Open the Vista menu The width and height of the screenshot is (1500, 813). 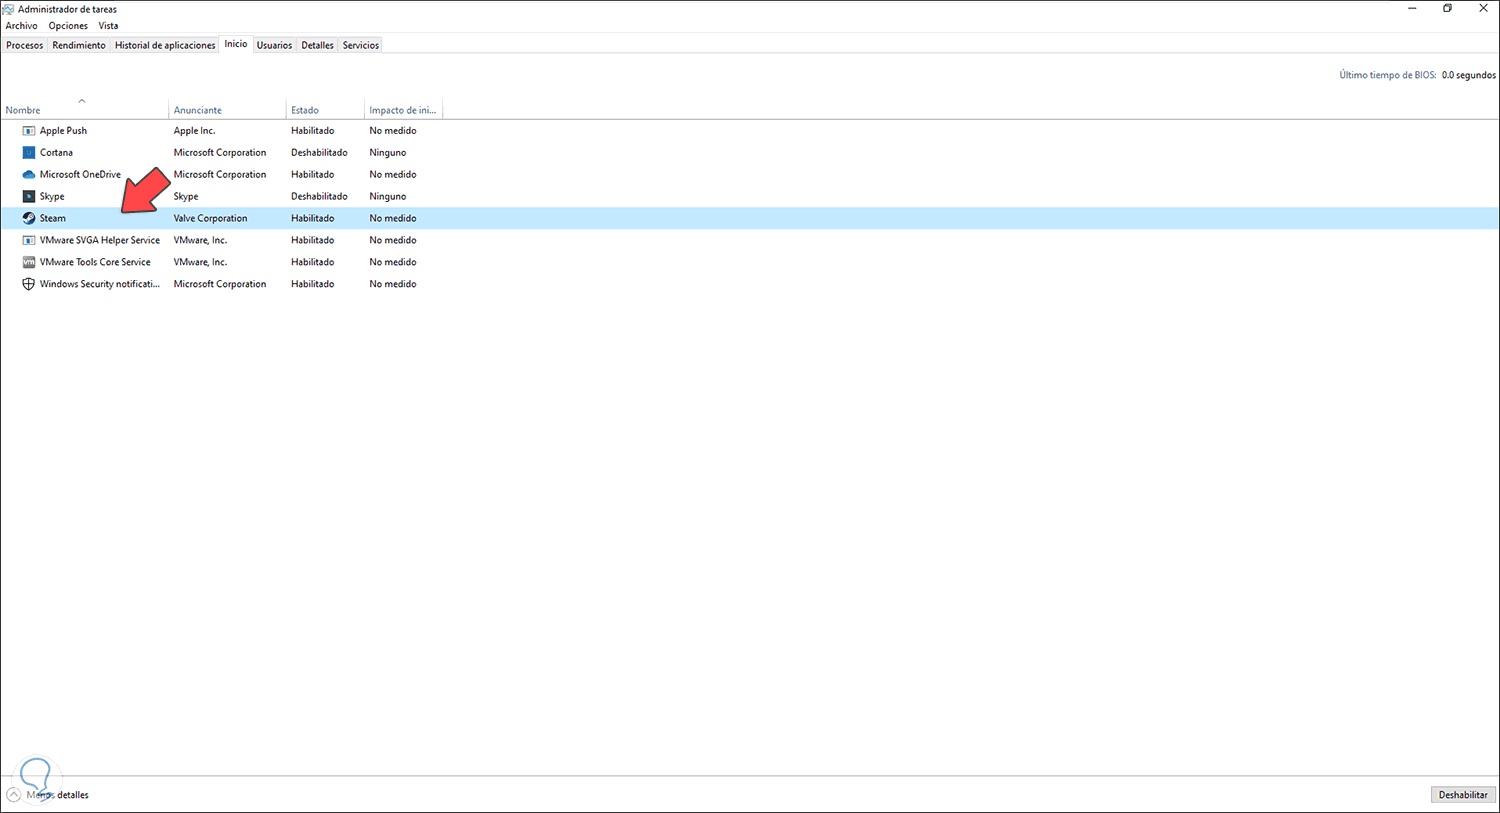point(108,26)
